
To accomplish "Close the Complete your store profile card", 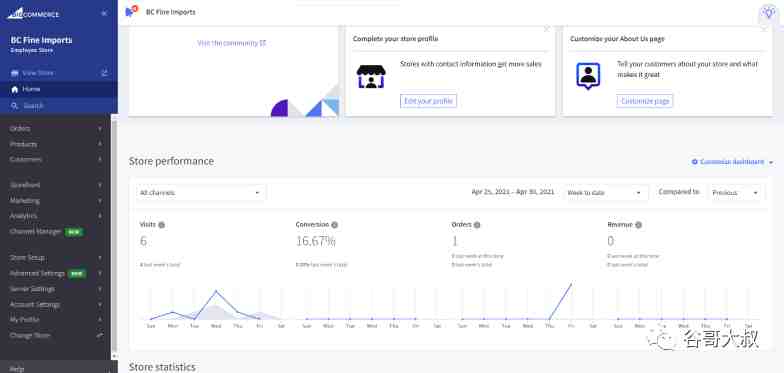I will pos(546,29).
